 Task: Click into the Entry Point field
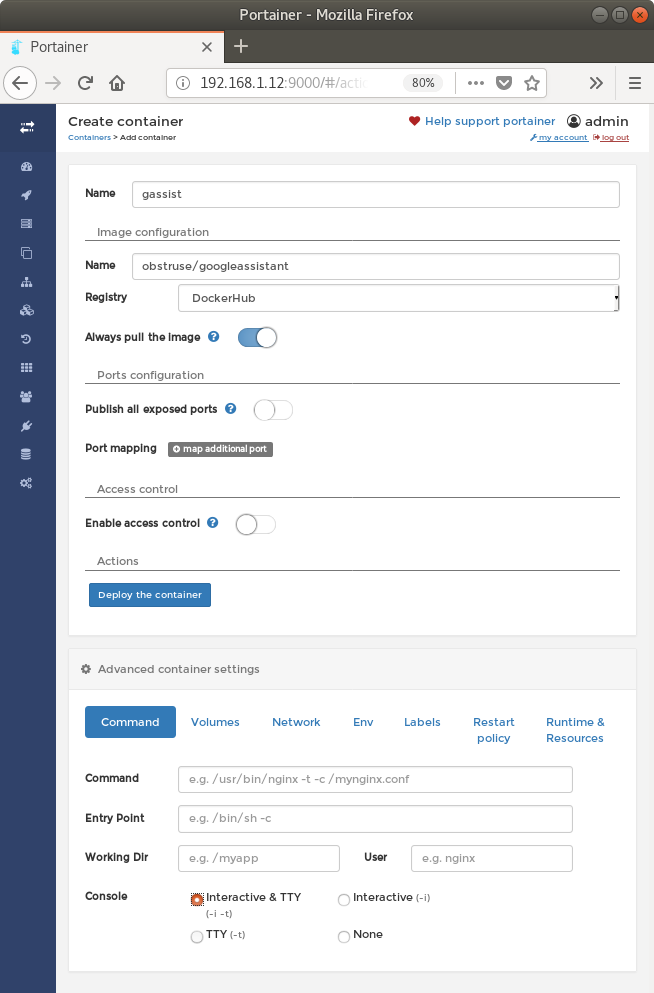(375, 818)
